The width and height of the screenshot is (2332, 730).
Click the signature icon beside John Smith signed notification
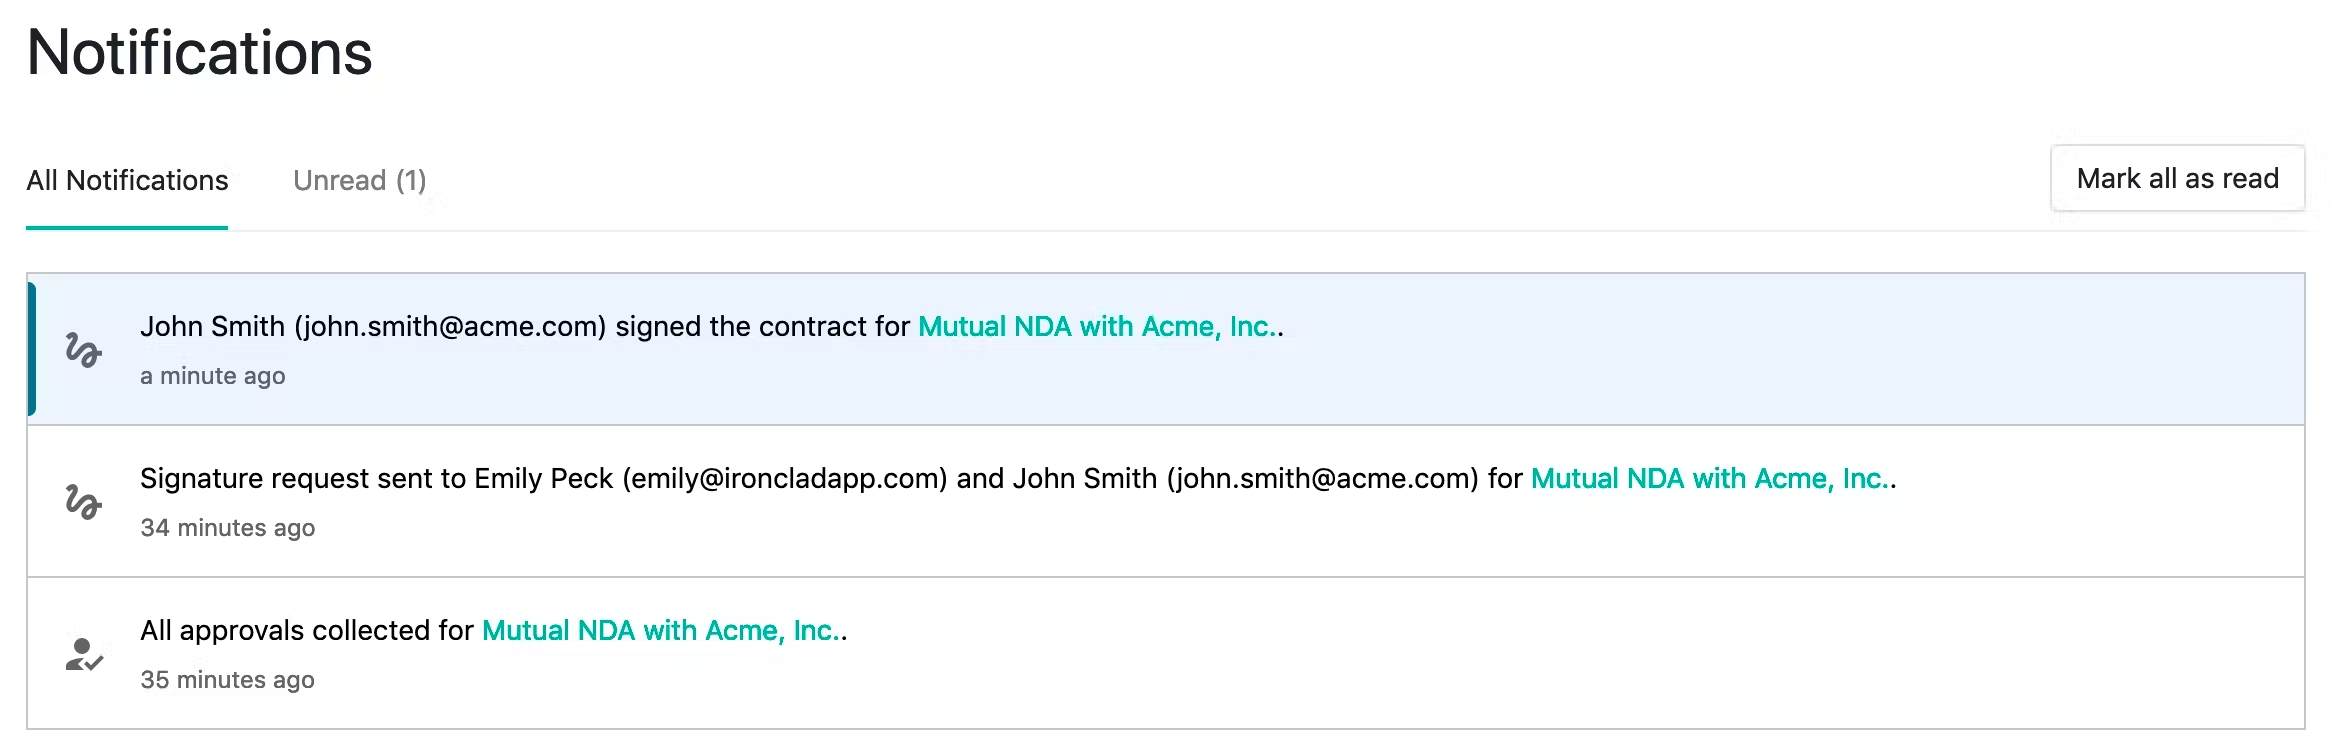point(83,350)
